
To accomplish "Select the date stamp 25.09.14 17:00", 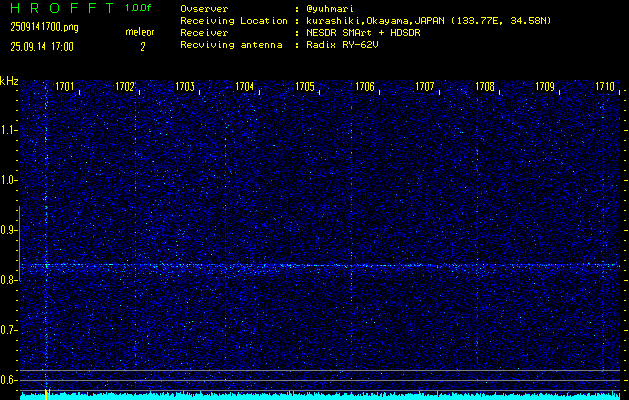I will [42, 47].
